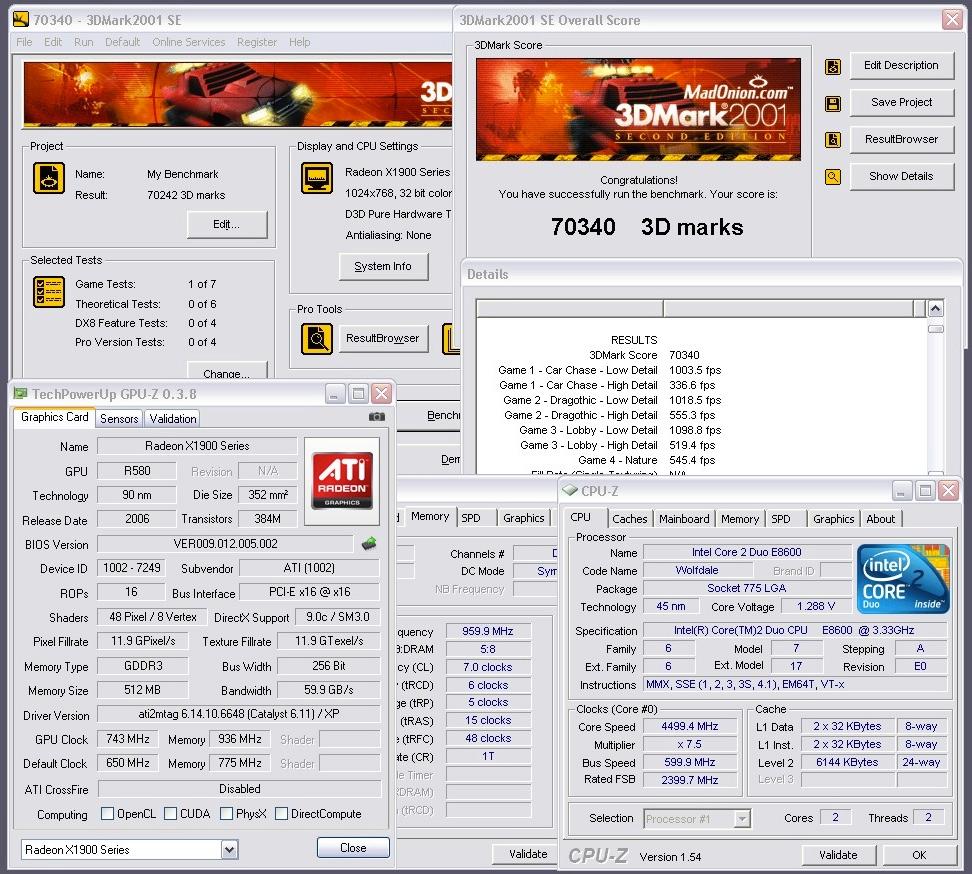Click the Edit Description button
This screenshot has width=972, height=874.
point(901,66)
